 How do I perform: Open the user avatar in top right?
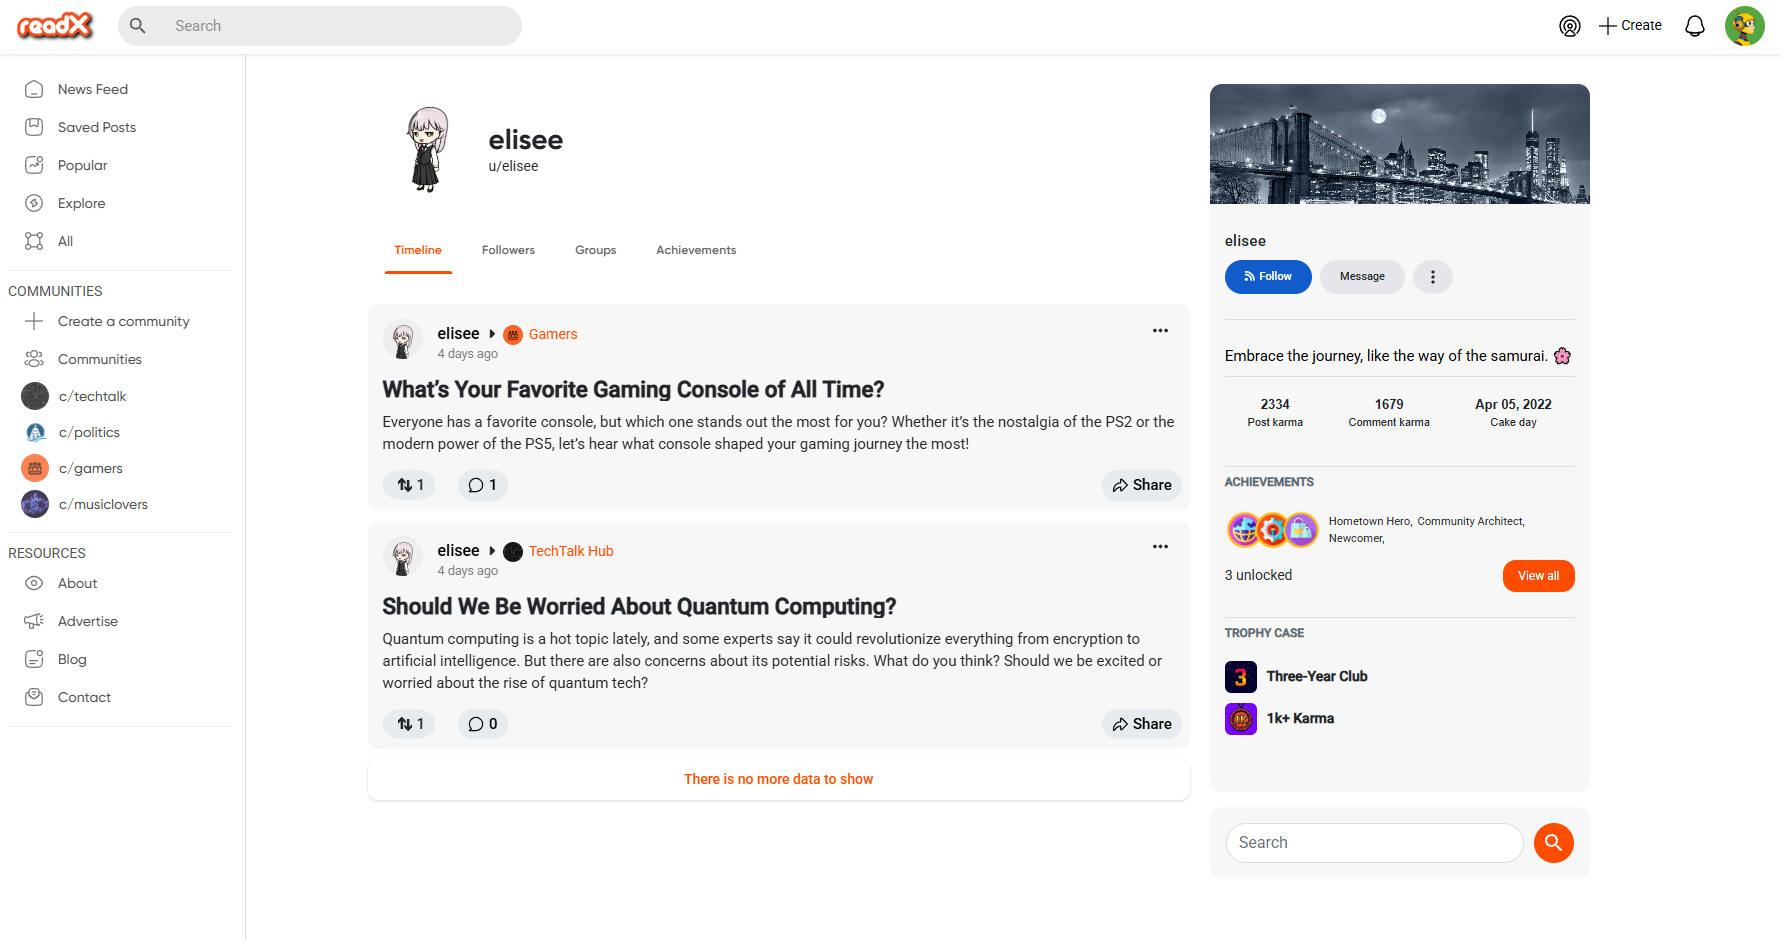click(x=1744, y=26)
